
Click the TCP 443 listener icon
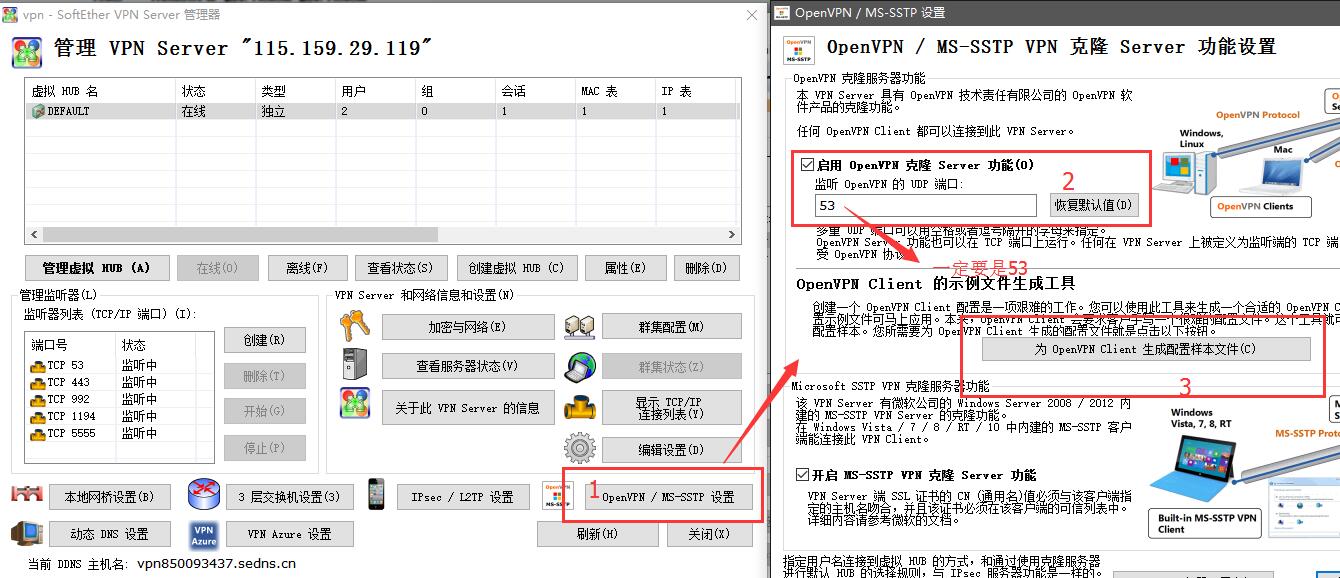tap(38, 382)
